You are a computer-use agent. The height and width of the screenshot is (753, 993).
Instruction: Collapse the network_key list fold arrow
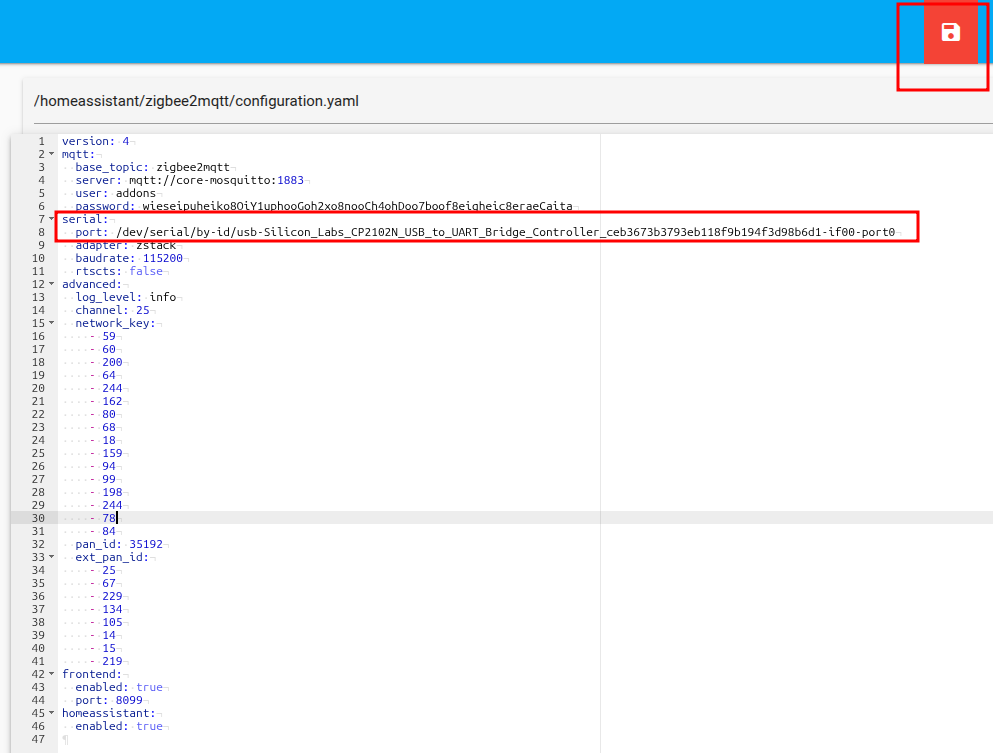(51, 323)
